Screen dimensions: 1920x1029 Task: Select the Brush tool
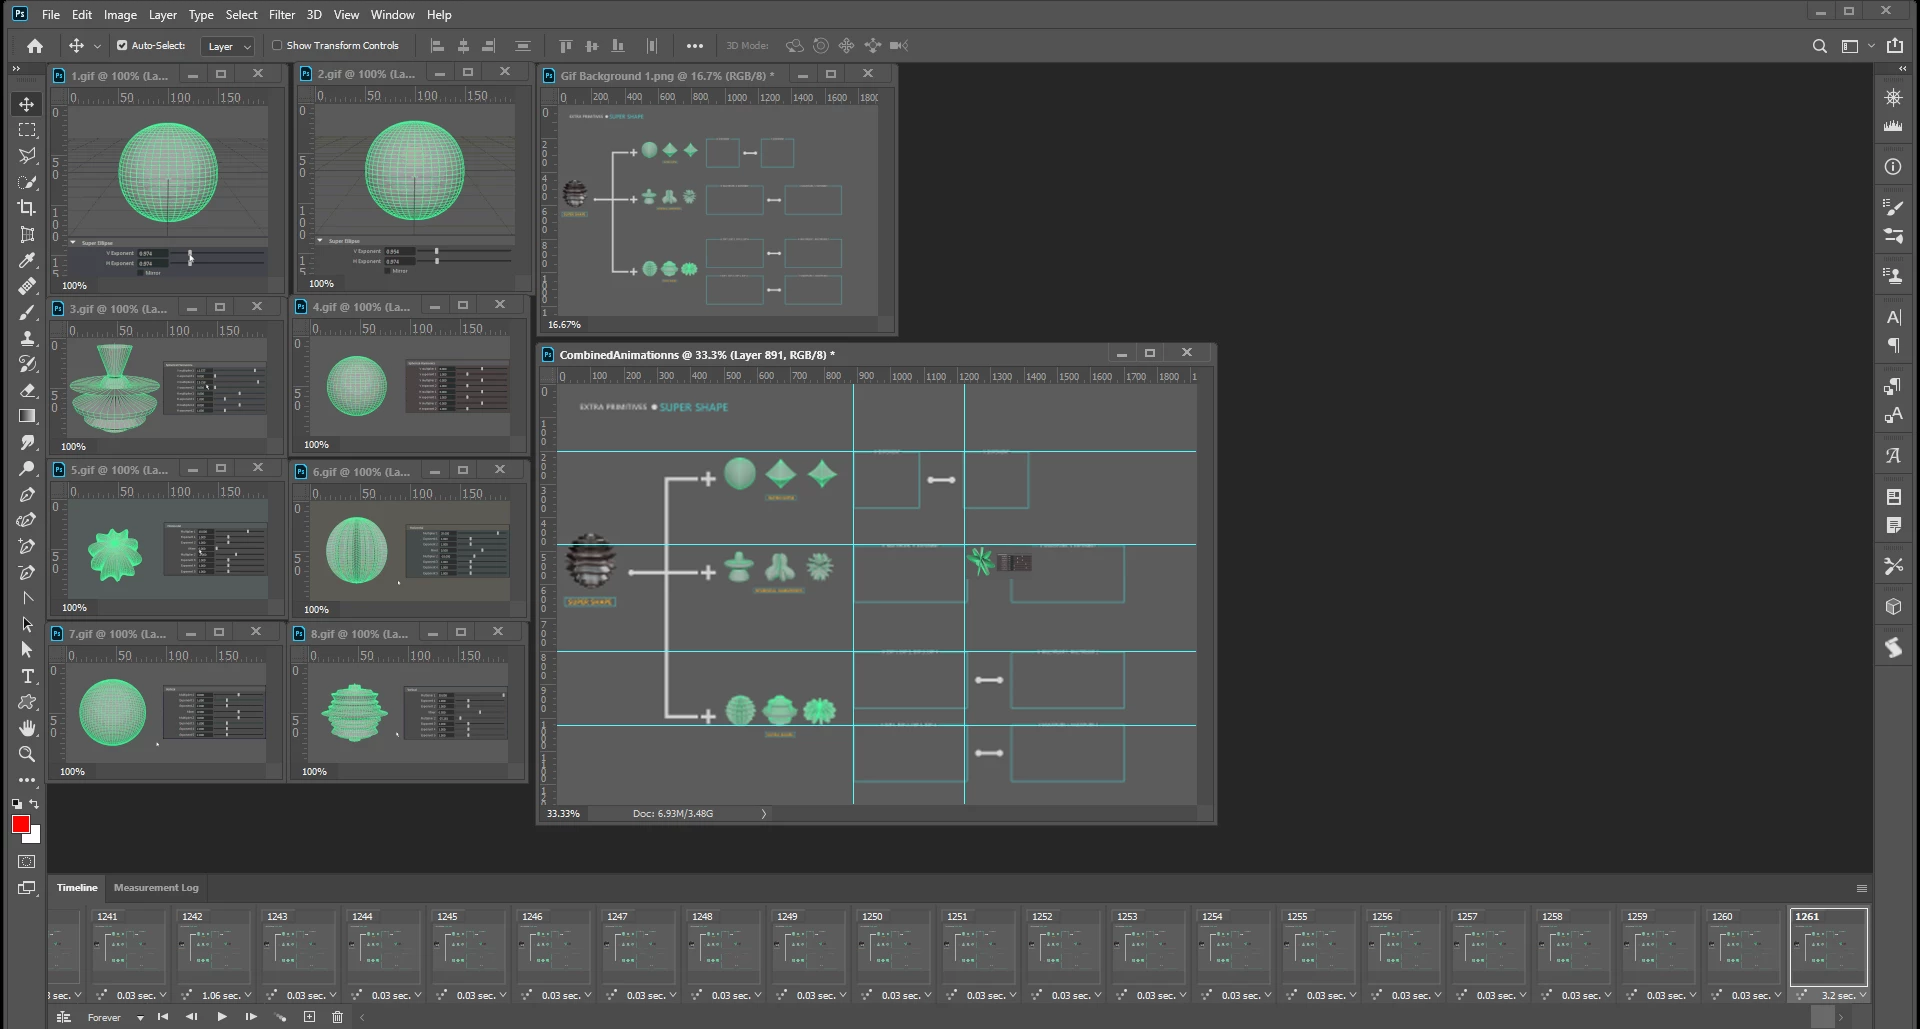tap(27, 312)
